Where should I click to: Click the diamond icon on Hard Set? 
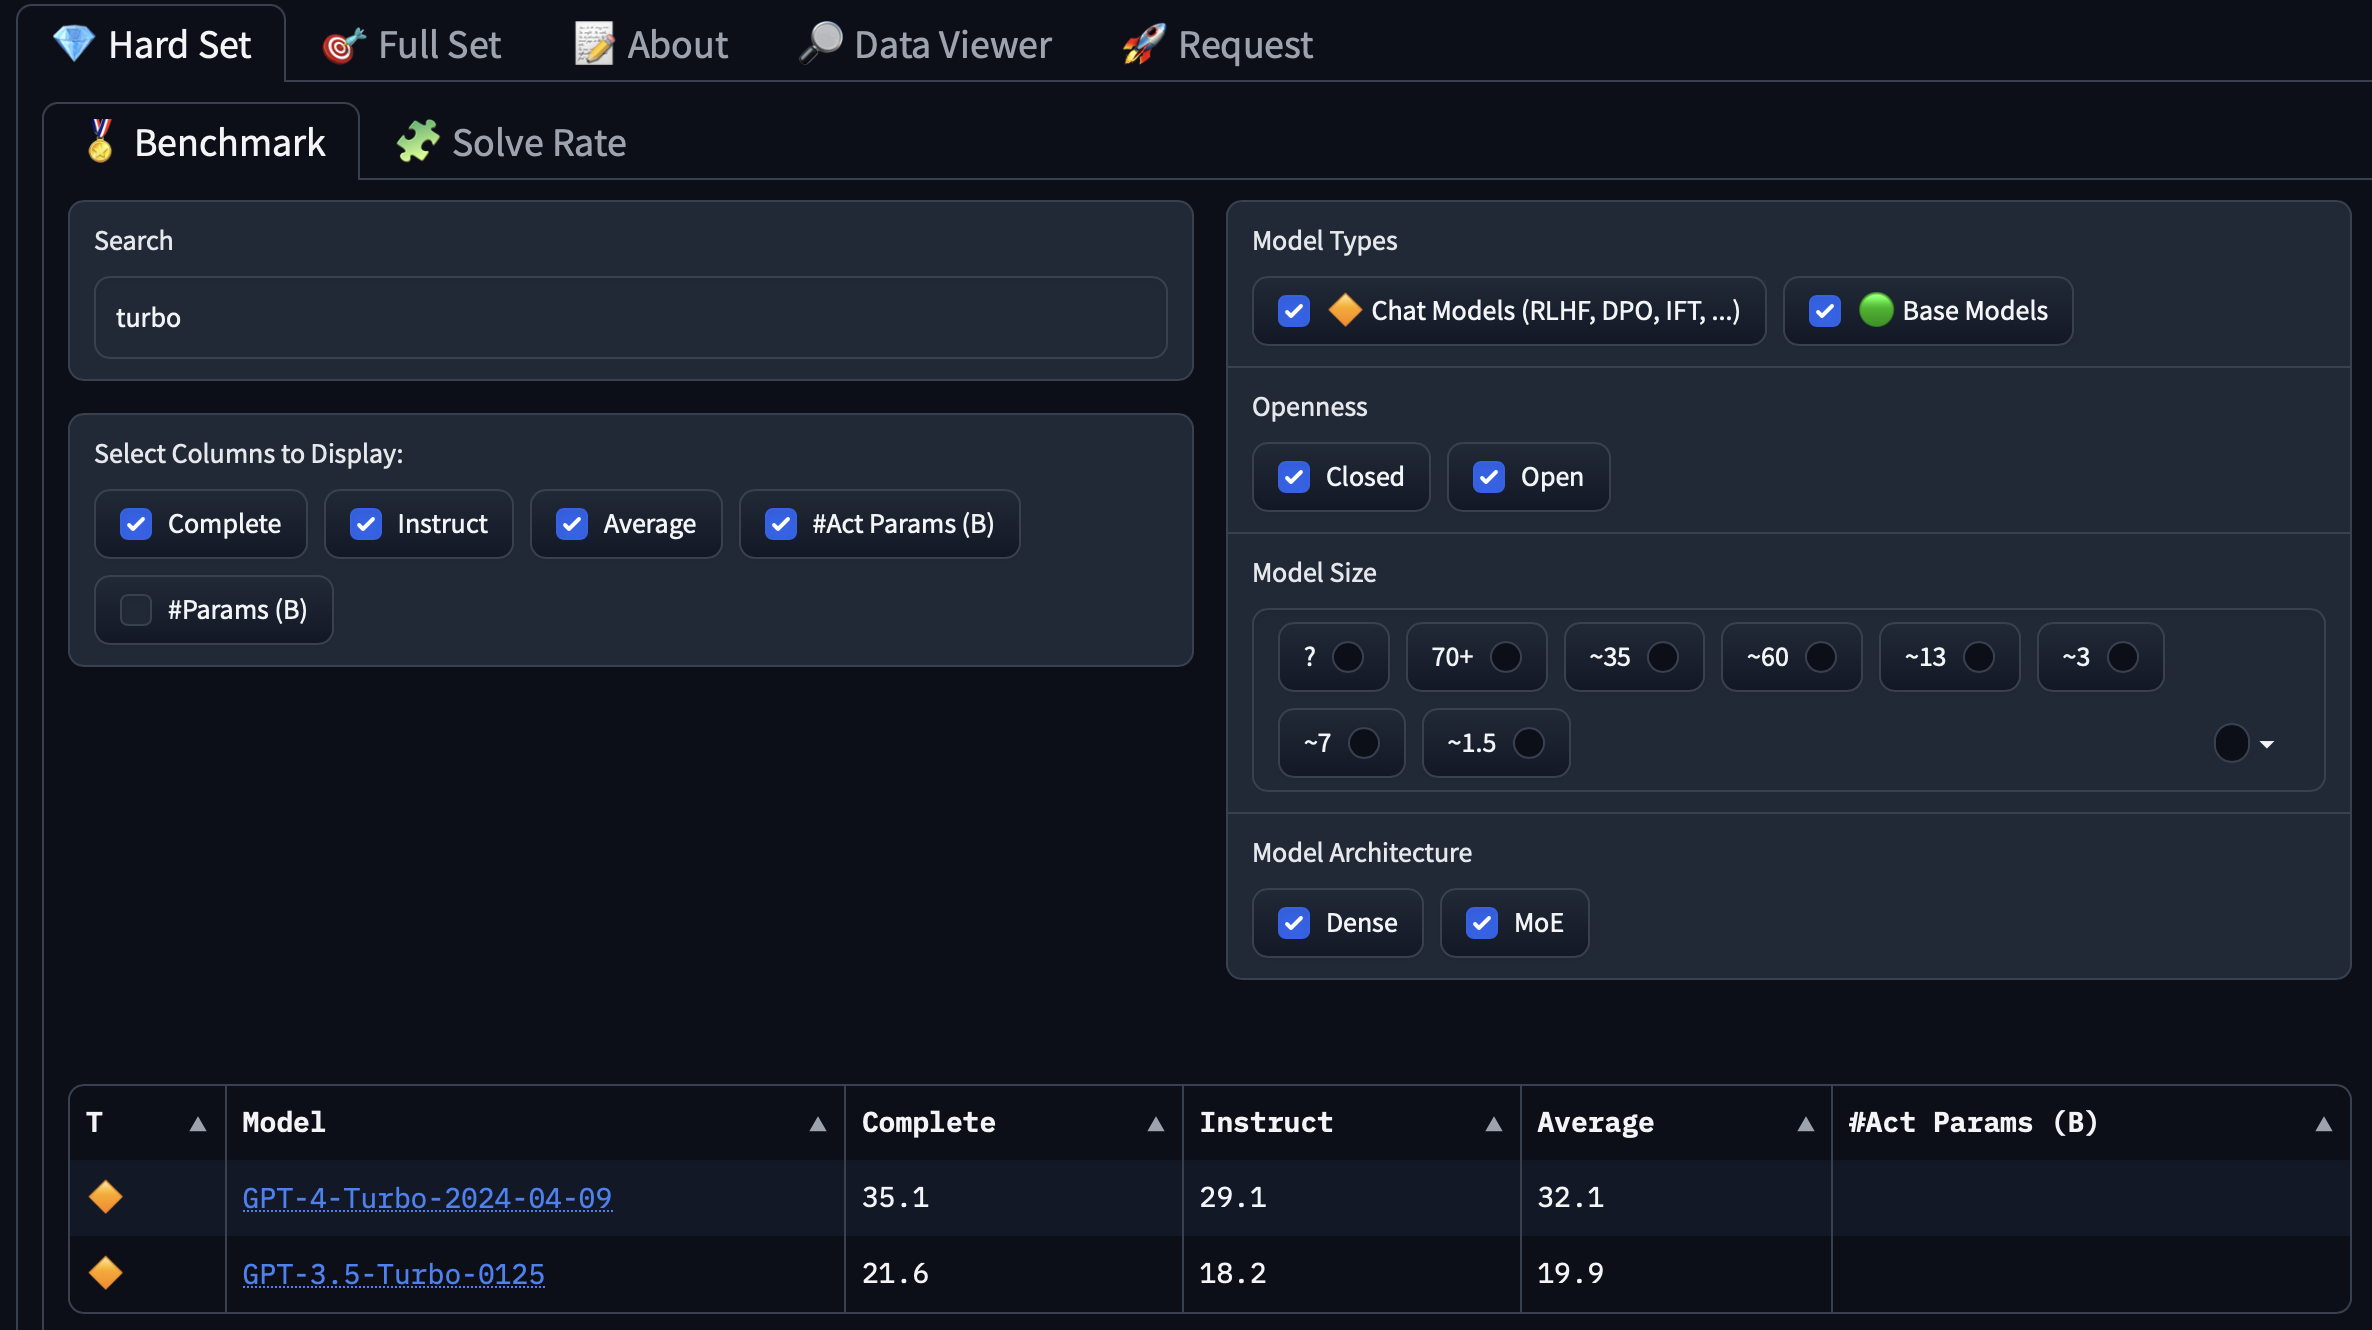tap(73, 44)
